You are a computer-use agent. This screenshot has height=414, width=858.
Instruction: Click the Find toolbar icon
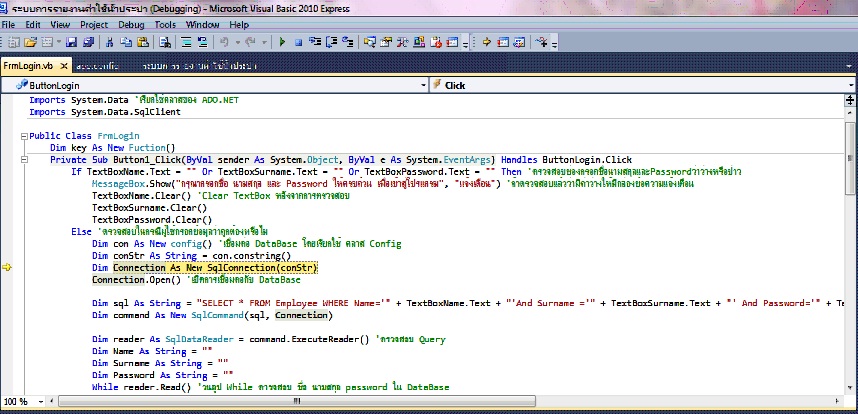coord(165,42)
